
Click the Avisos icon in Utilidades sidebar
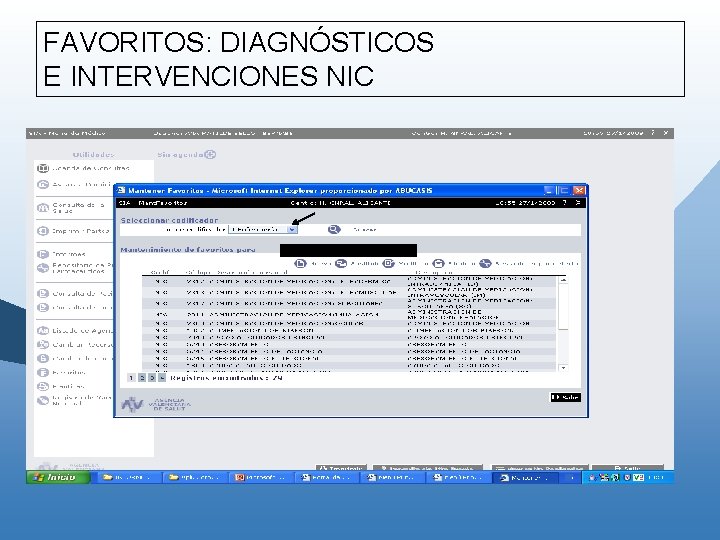(x=43, y=185)
